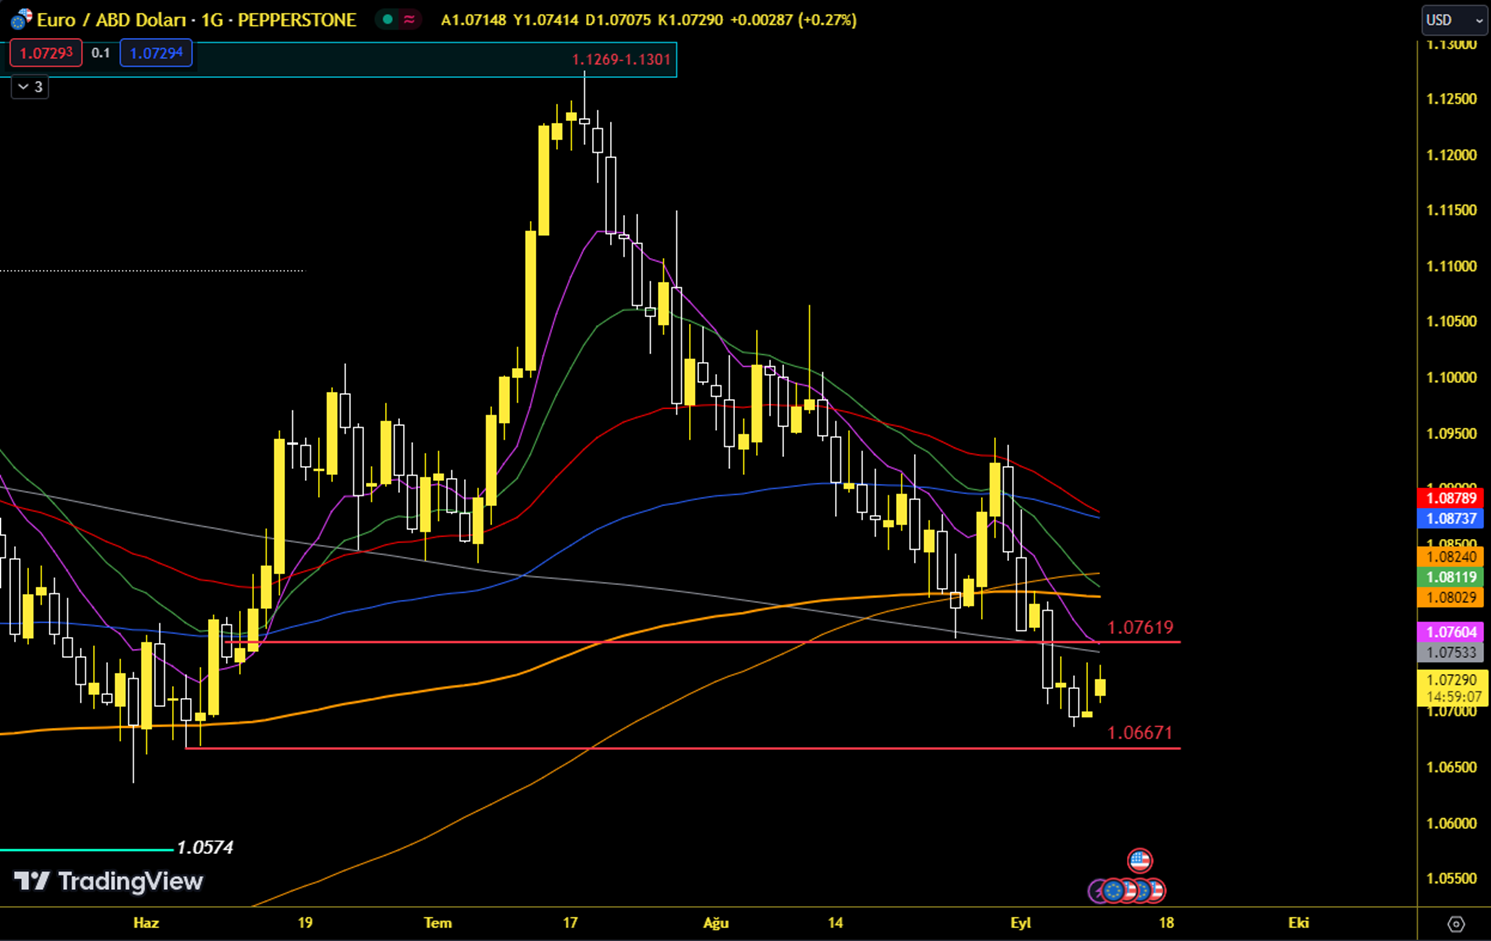Click the topmost US flag economic event icon
The width and height of the screenshot is (1491, 941).
click(1139, 860)
